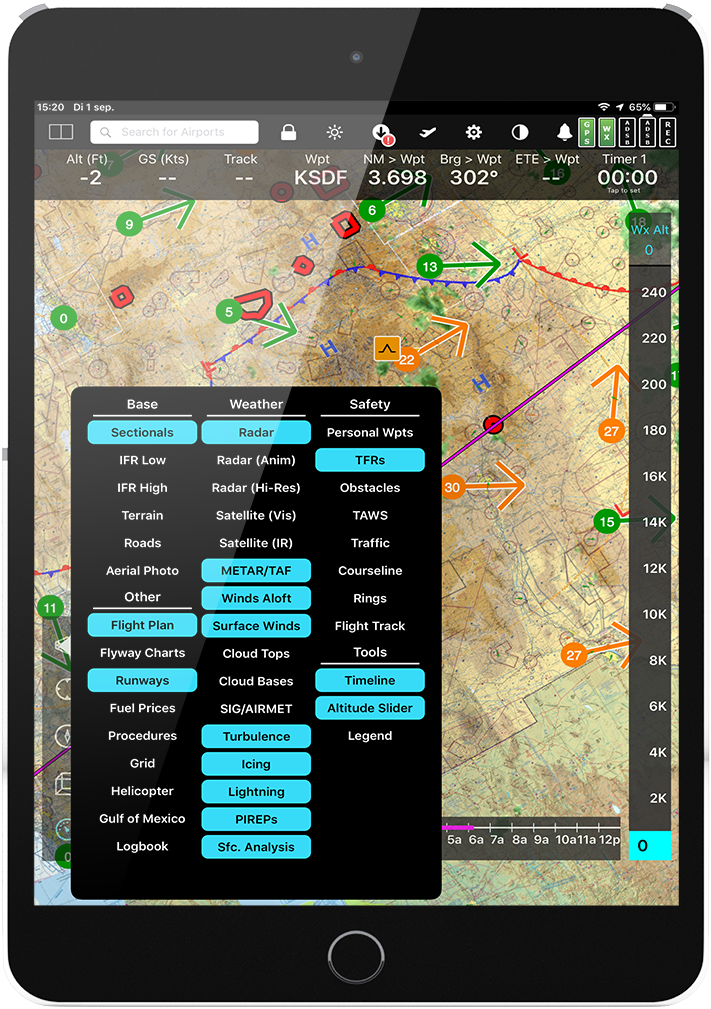Select IFR Low base map
The width and height of the screenshot is (711, 1009).
click(x=142, y=460)
